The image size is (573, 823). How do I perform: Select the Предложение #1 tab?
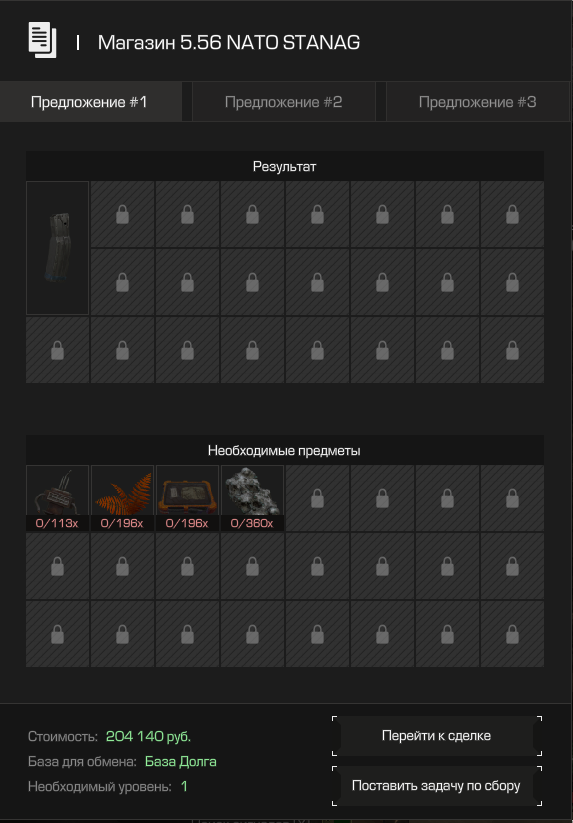[89, 102]
